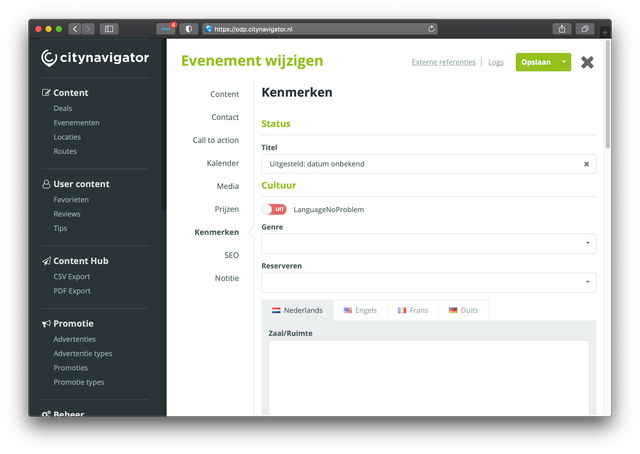Close the Evenement wijzigen form via the X
Screen dimensions: 640x454
pyautogui.click(x=587, y=62)
